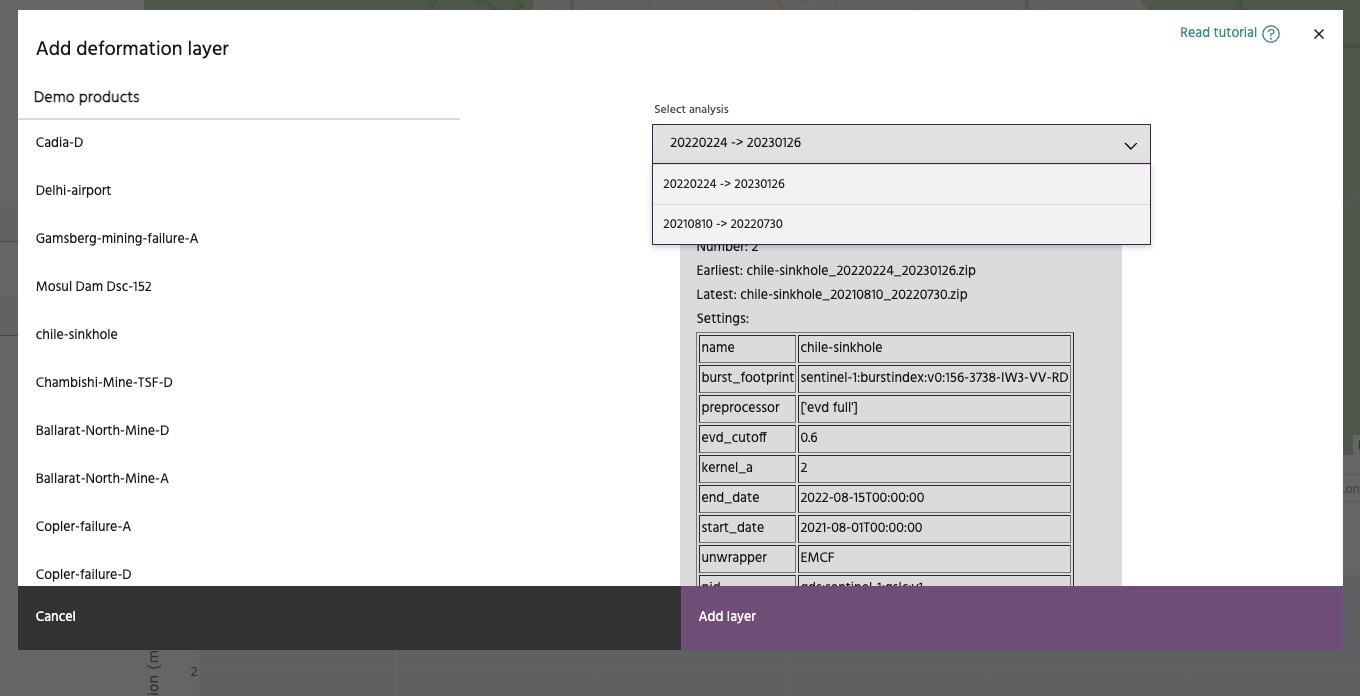Pick the Ballarat-North-Mine-D product
The width and height of the screenshot is (1360, 696).
point(102,430)
